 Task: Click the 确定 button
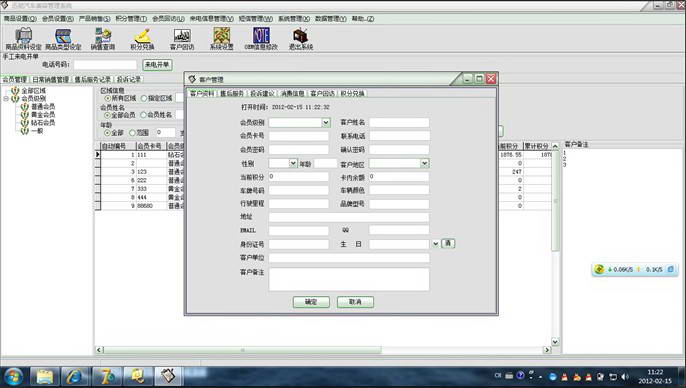point(311,302)
